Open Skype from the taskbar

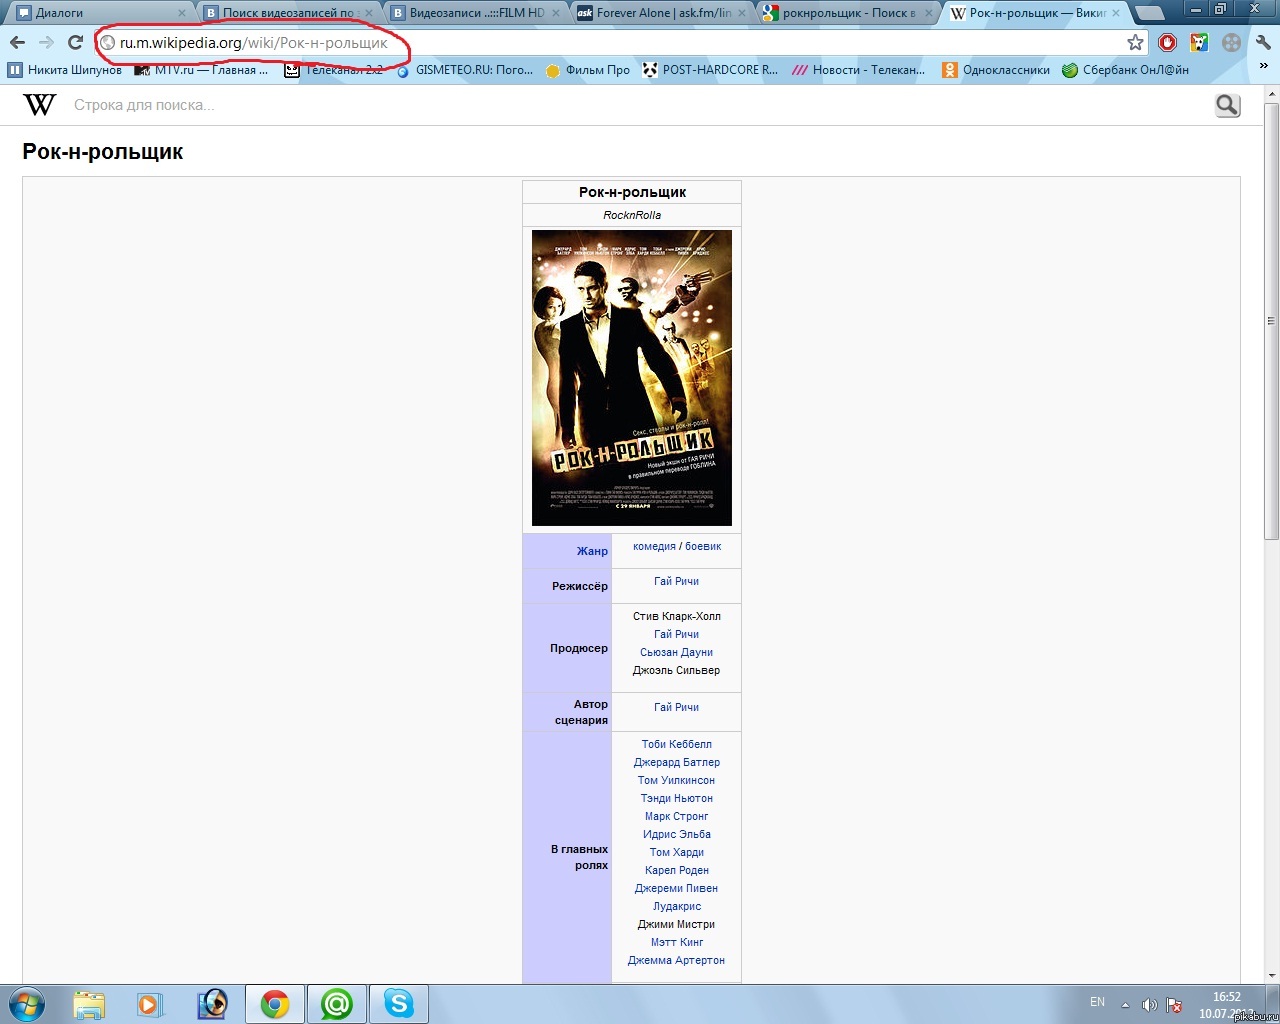click(399, 1004)
